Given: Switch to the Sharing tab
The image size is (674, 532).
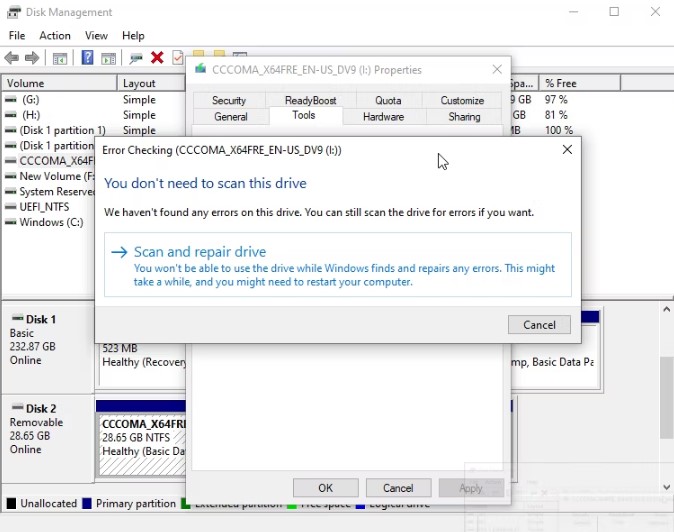Looking at the screenshot, I should [464, 116].
